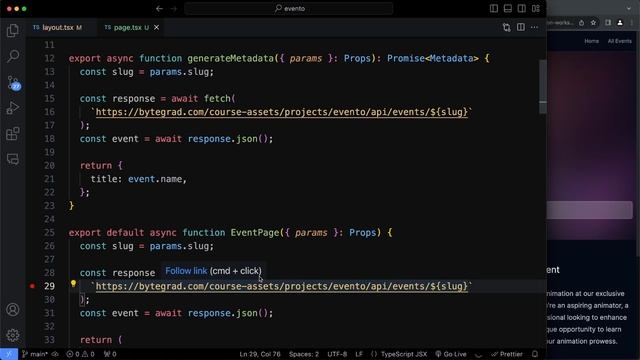Screen dimensions: 640x360
Task: Click the Follow link tooltip text
Action: [186, 271]
